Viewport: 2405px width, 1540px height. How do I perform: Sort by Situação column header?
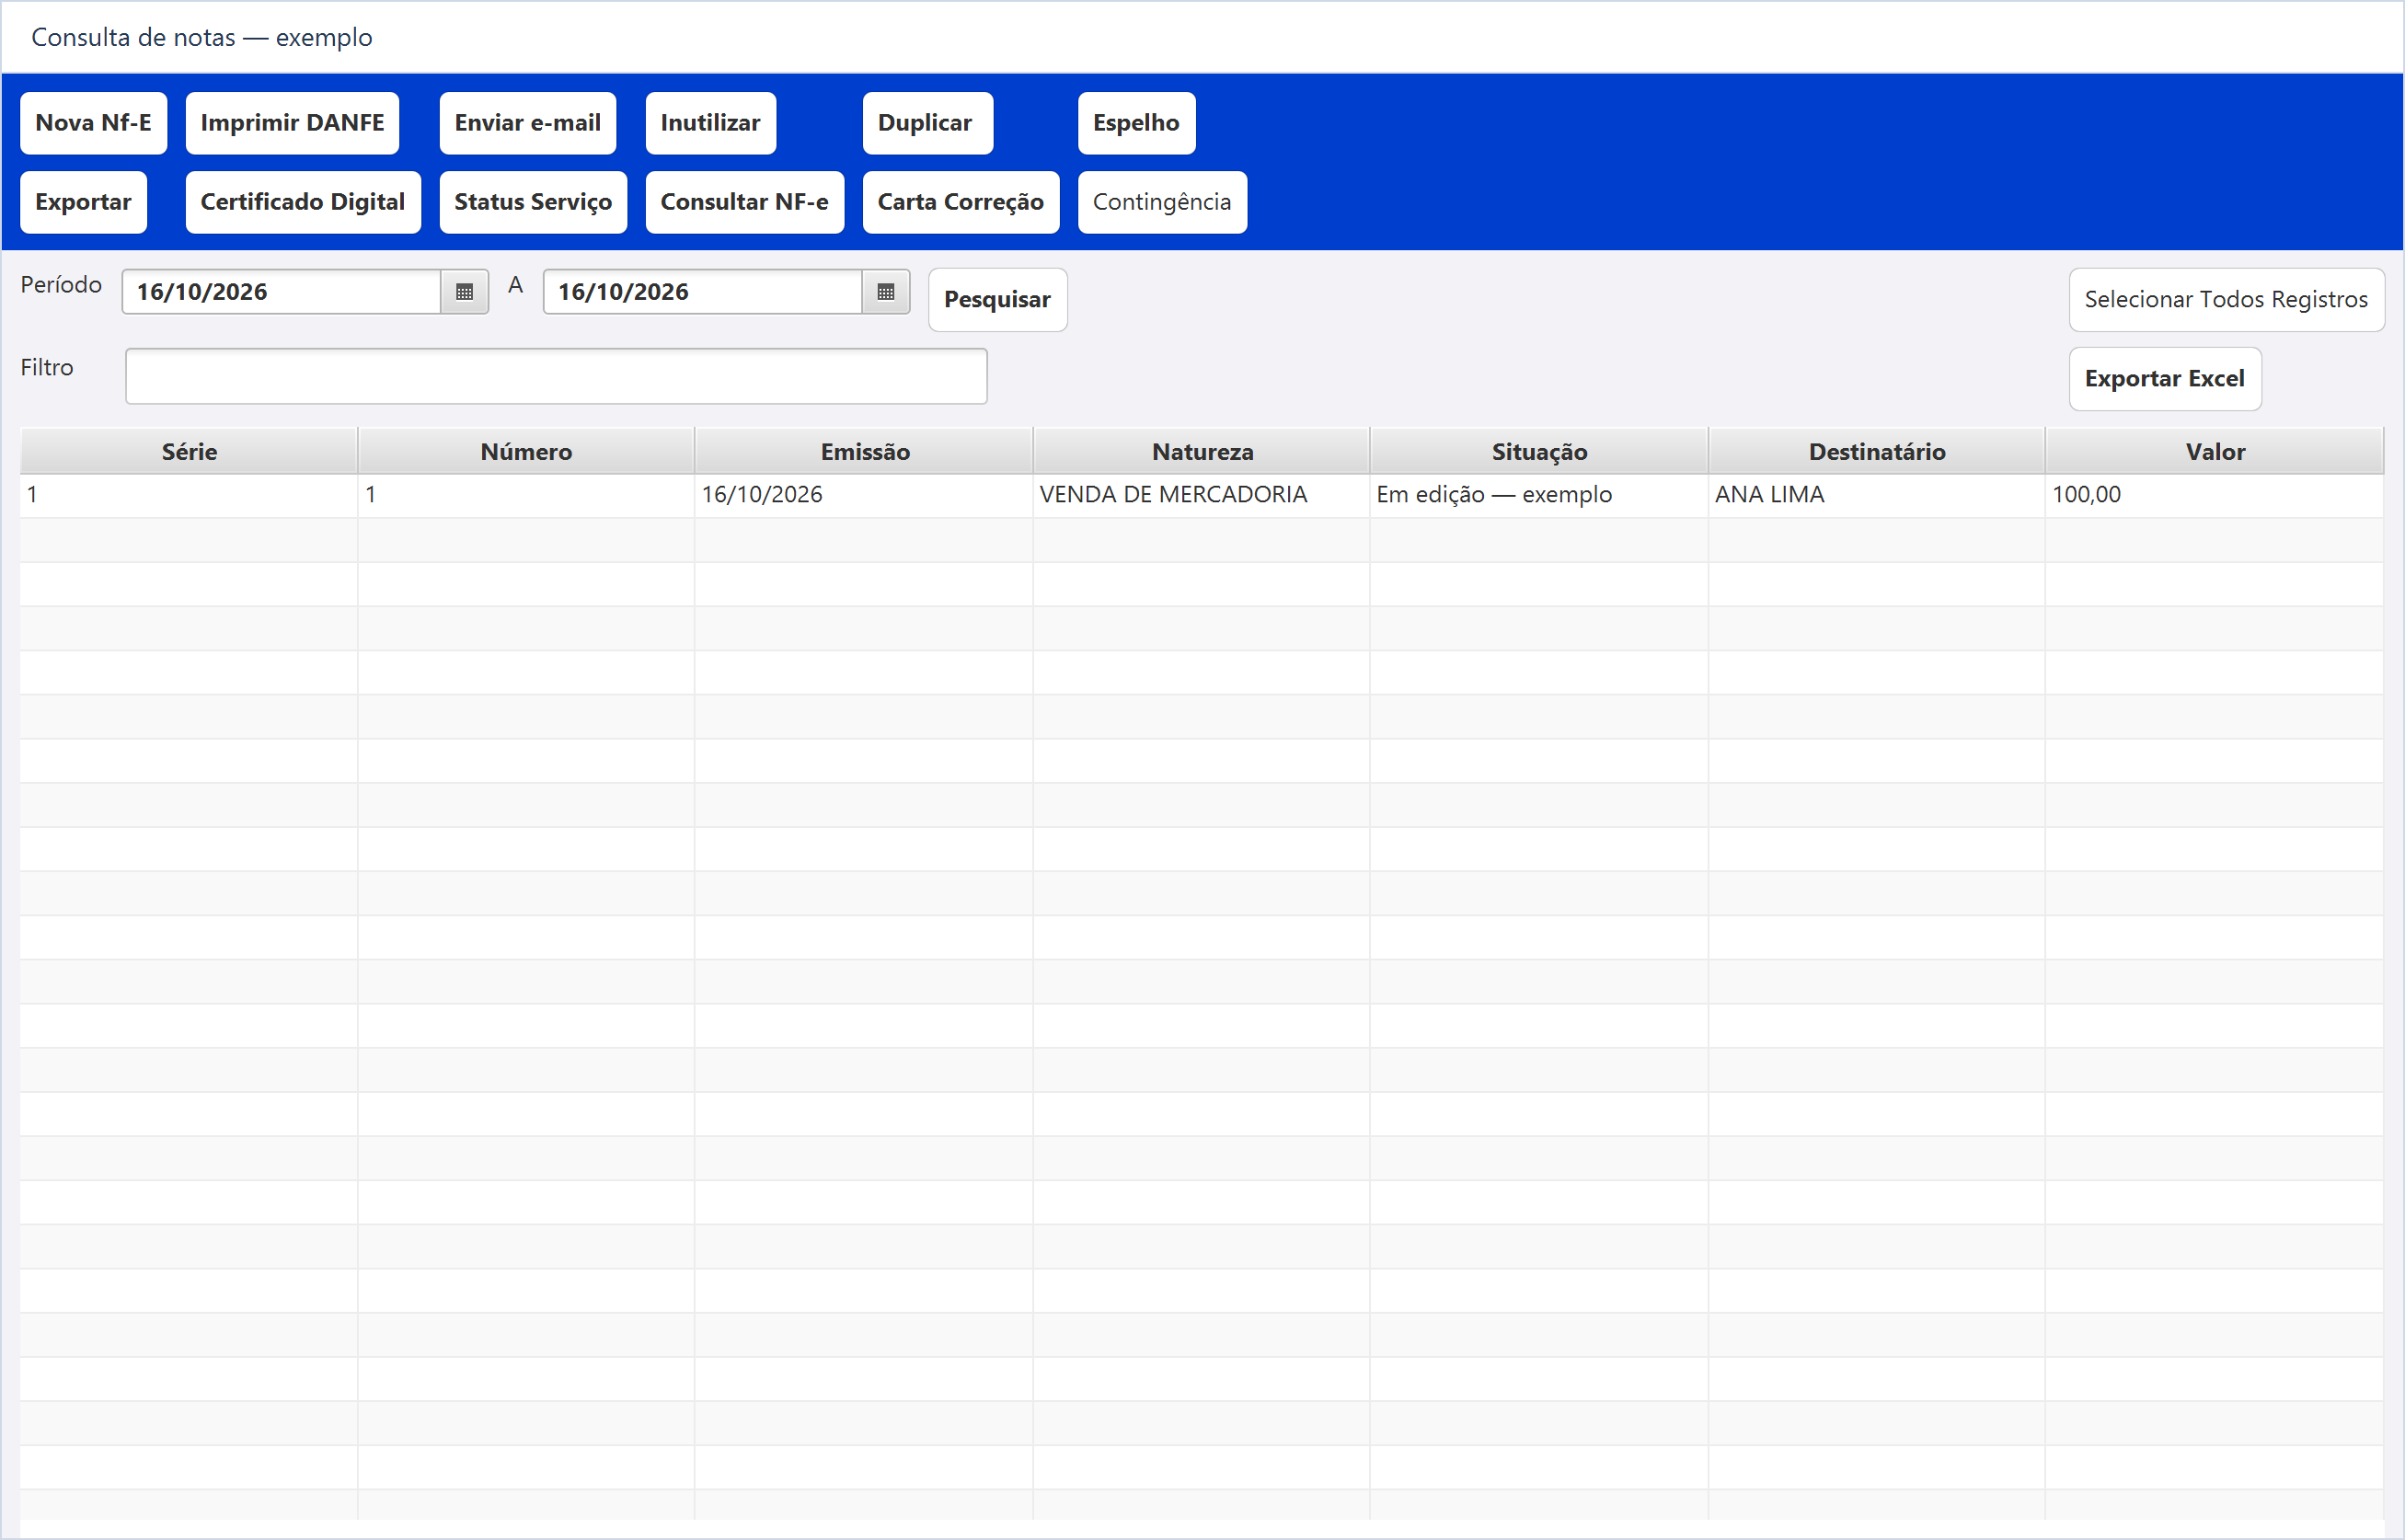[x=1539, y=451]
